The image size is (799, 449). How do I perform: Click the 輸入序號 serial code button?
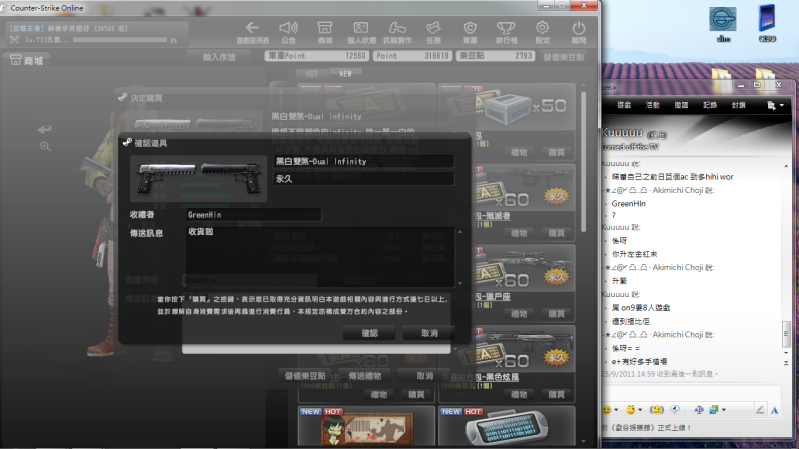click(219, 57)
